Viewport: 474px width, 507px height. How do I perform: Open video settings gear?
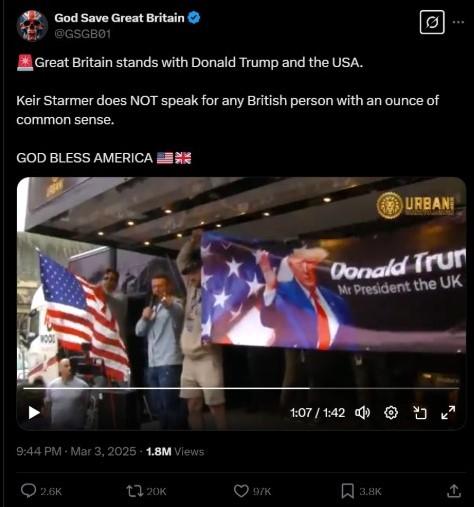(391, 413)
